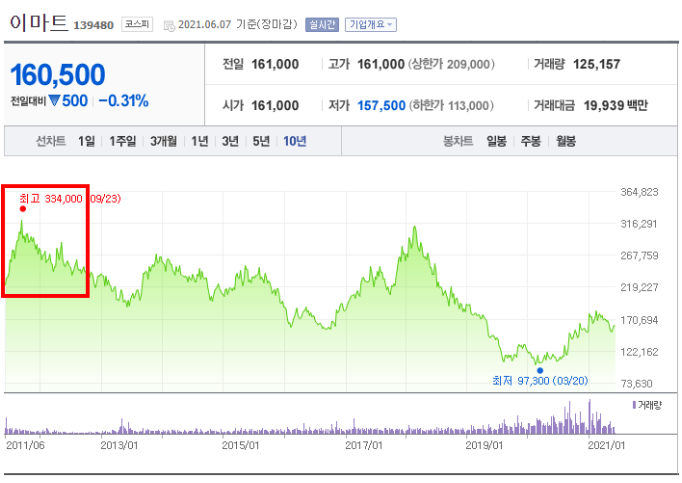Click the 전일 value 161,000

point(275,64)
